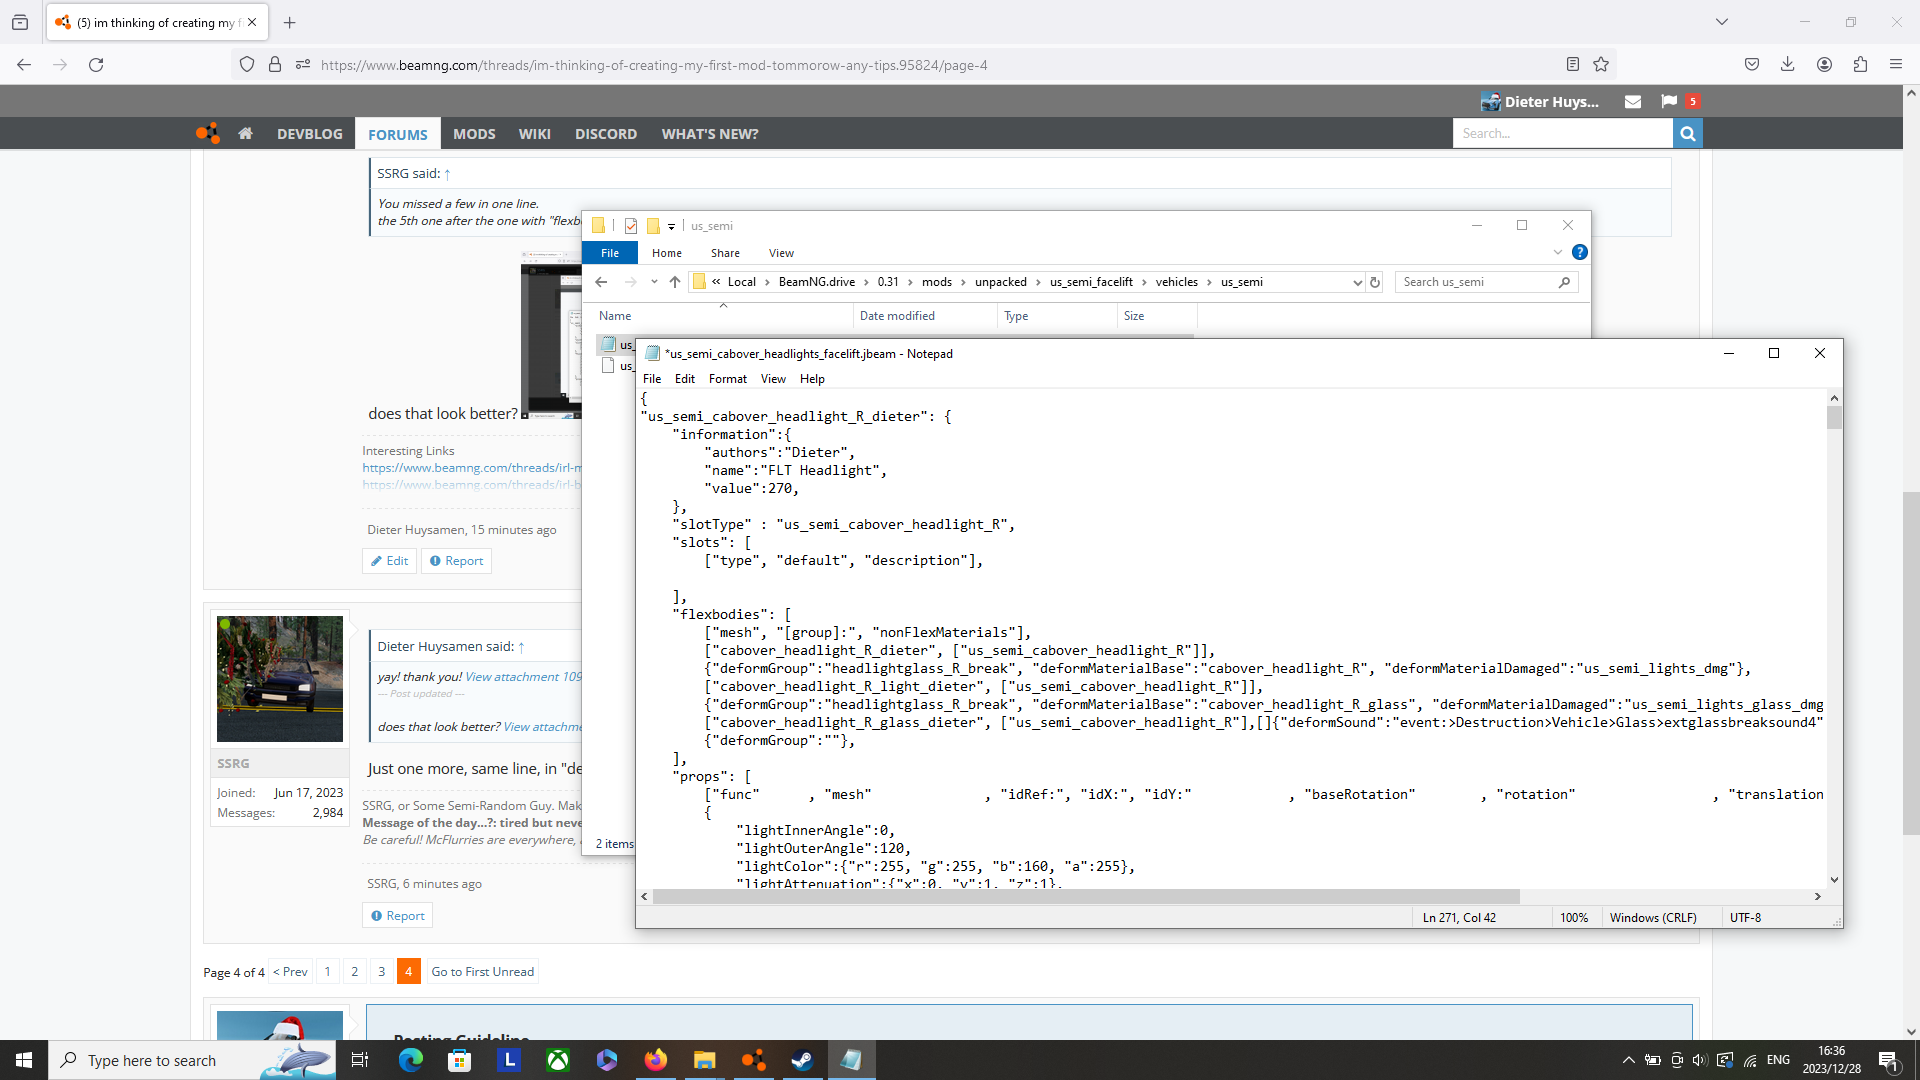Image resolution: width=1920 pixels, height=1080 pixels.
Task: Open the inbox envelope icon in forum header
Action: click(x=1633, y=101)
